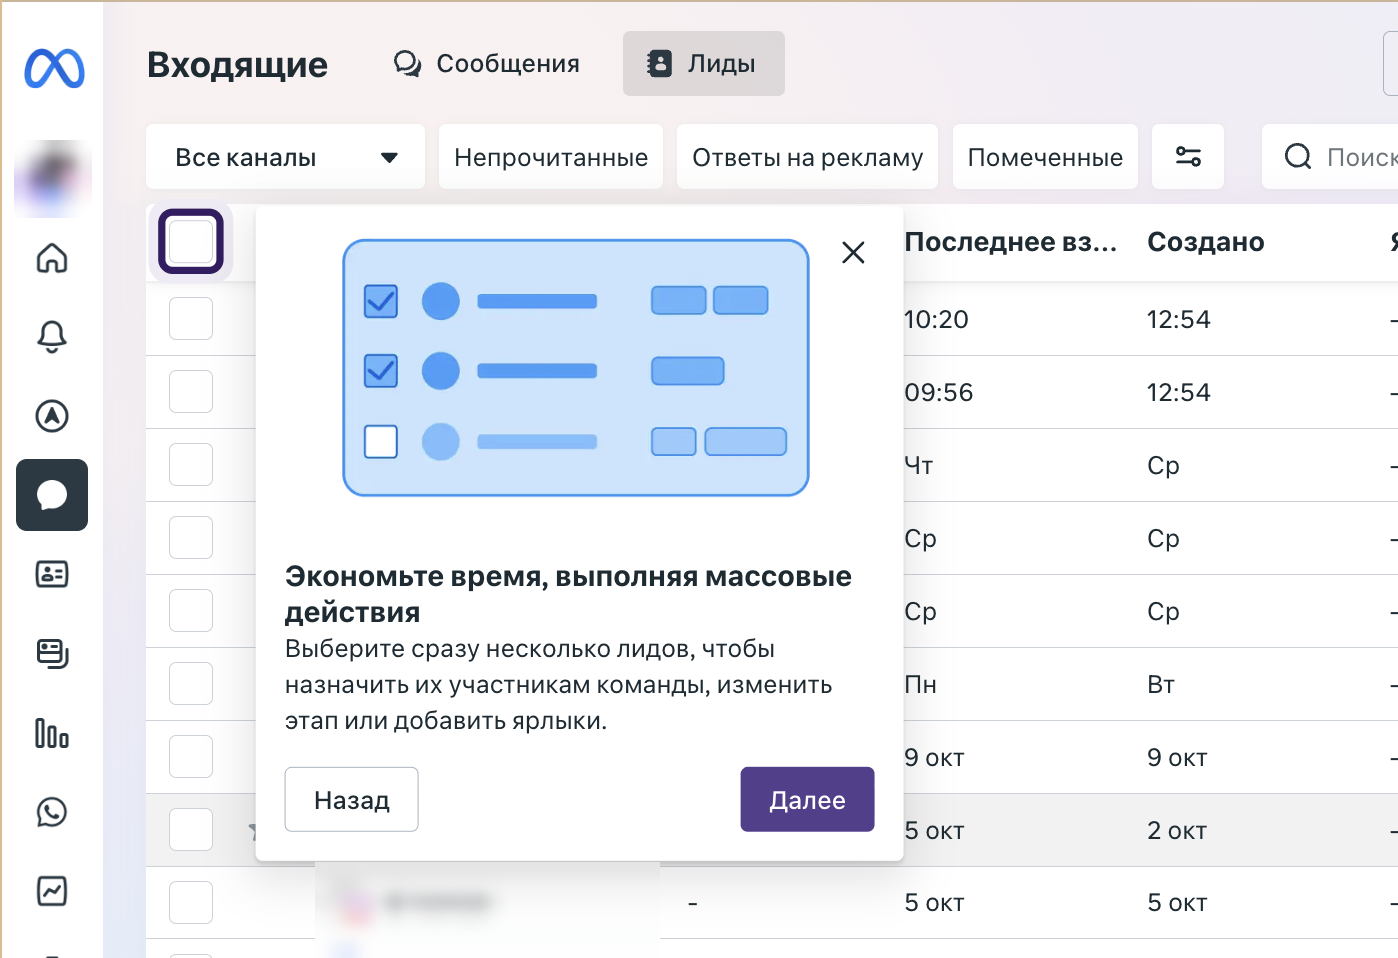
Task: Click the Поиск search field
Action: (1332, 157)
